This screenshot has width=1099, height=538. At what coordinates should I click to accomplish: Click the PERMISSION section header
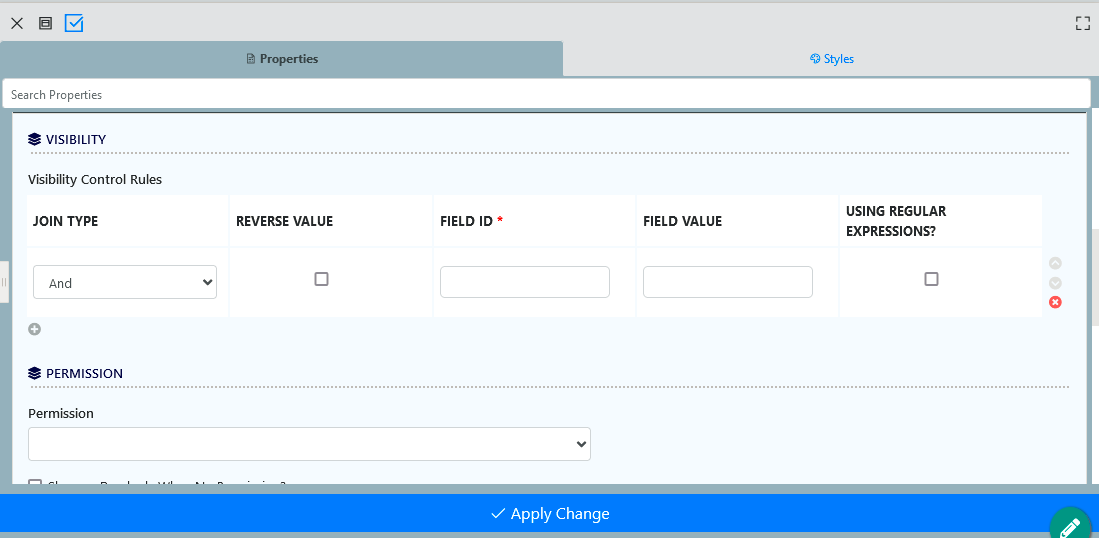(x=76, y=373)
